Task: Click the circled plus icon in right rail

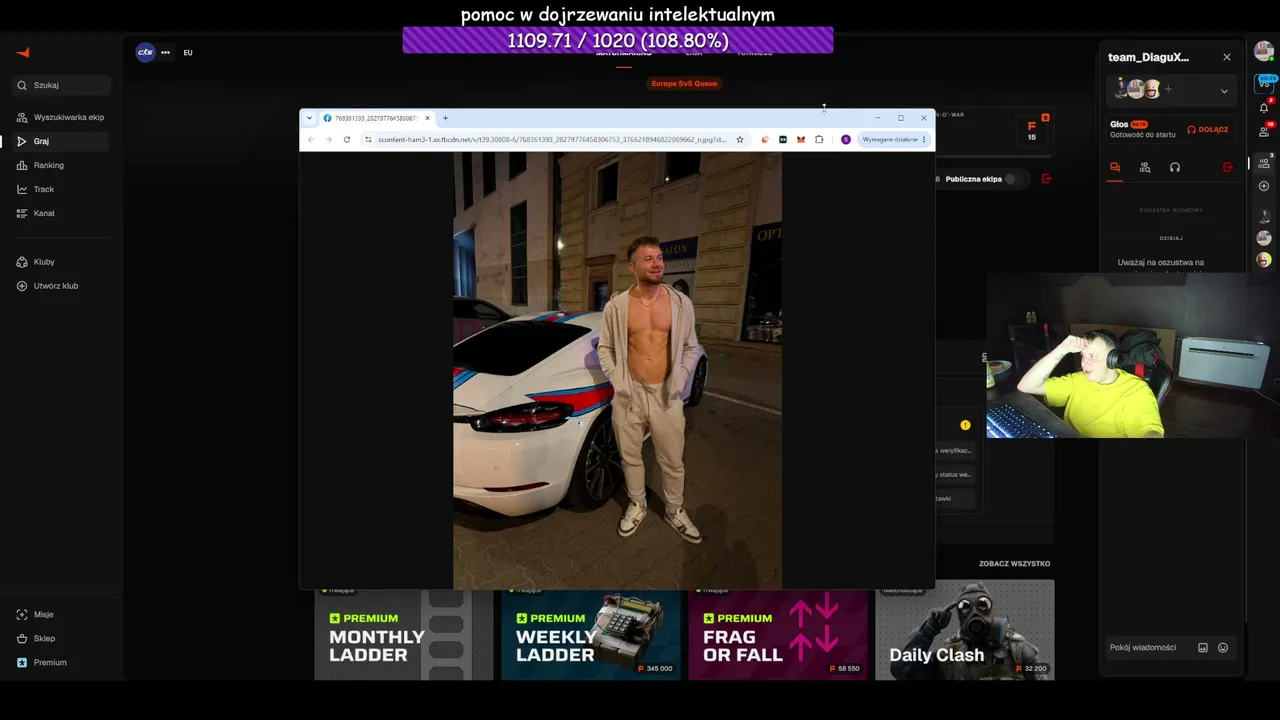Action: (1264, 186)
